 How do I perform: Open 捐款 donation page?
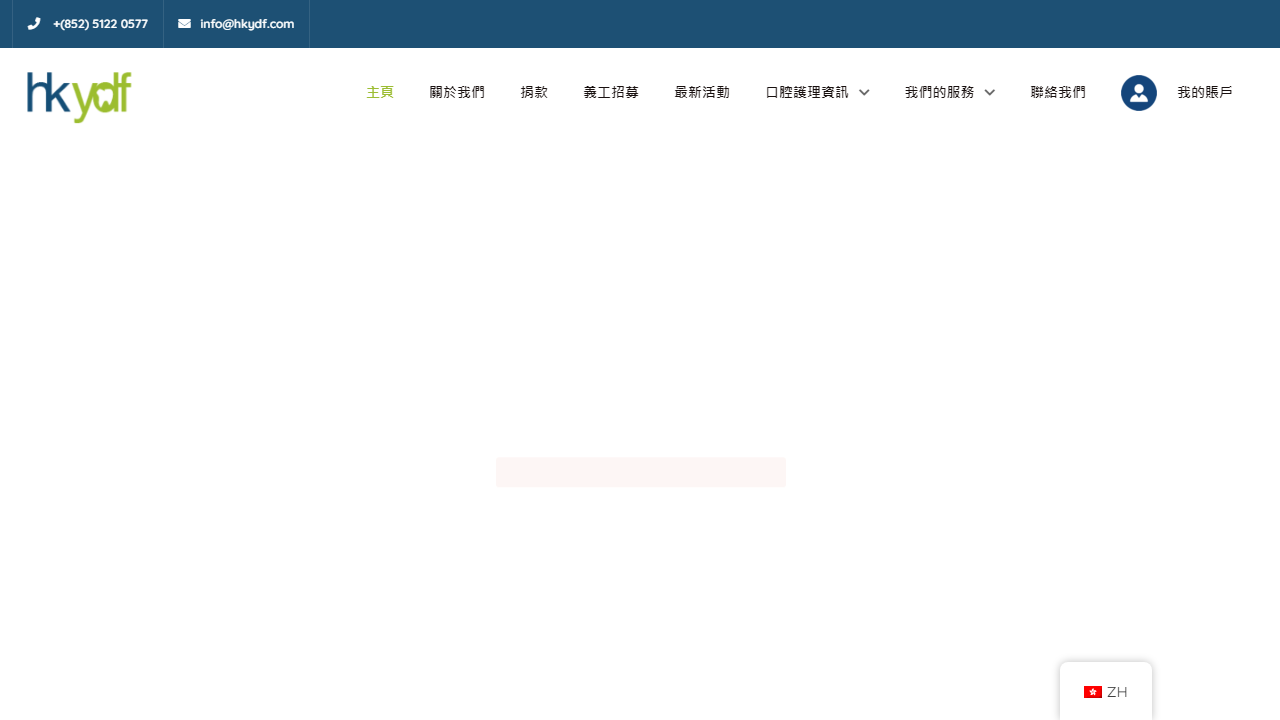click(x=534, y=92)
